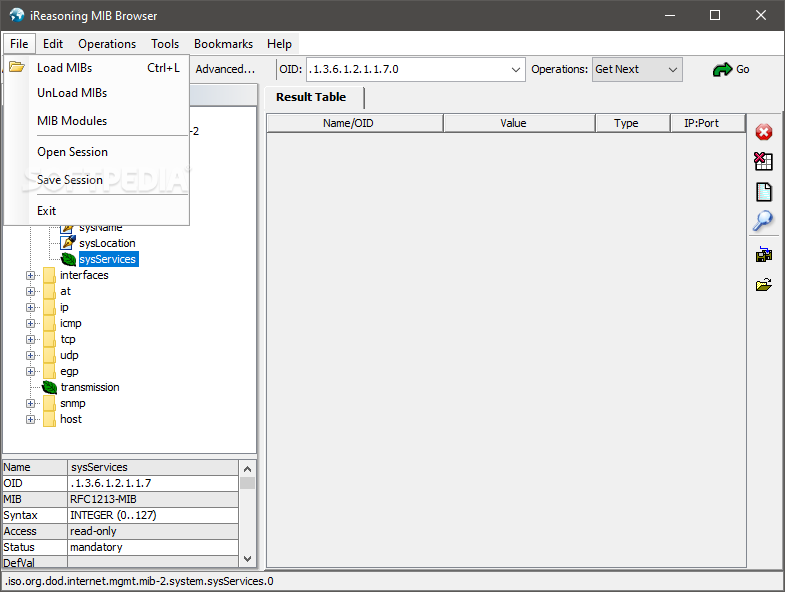Expand the ip tree node
785x592 pixels.
[31, 308]
